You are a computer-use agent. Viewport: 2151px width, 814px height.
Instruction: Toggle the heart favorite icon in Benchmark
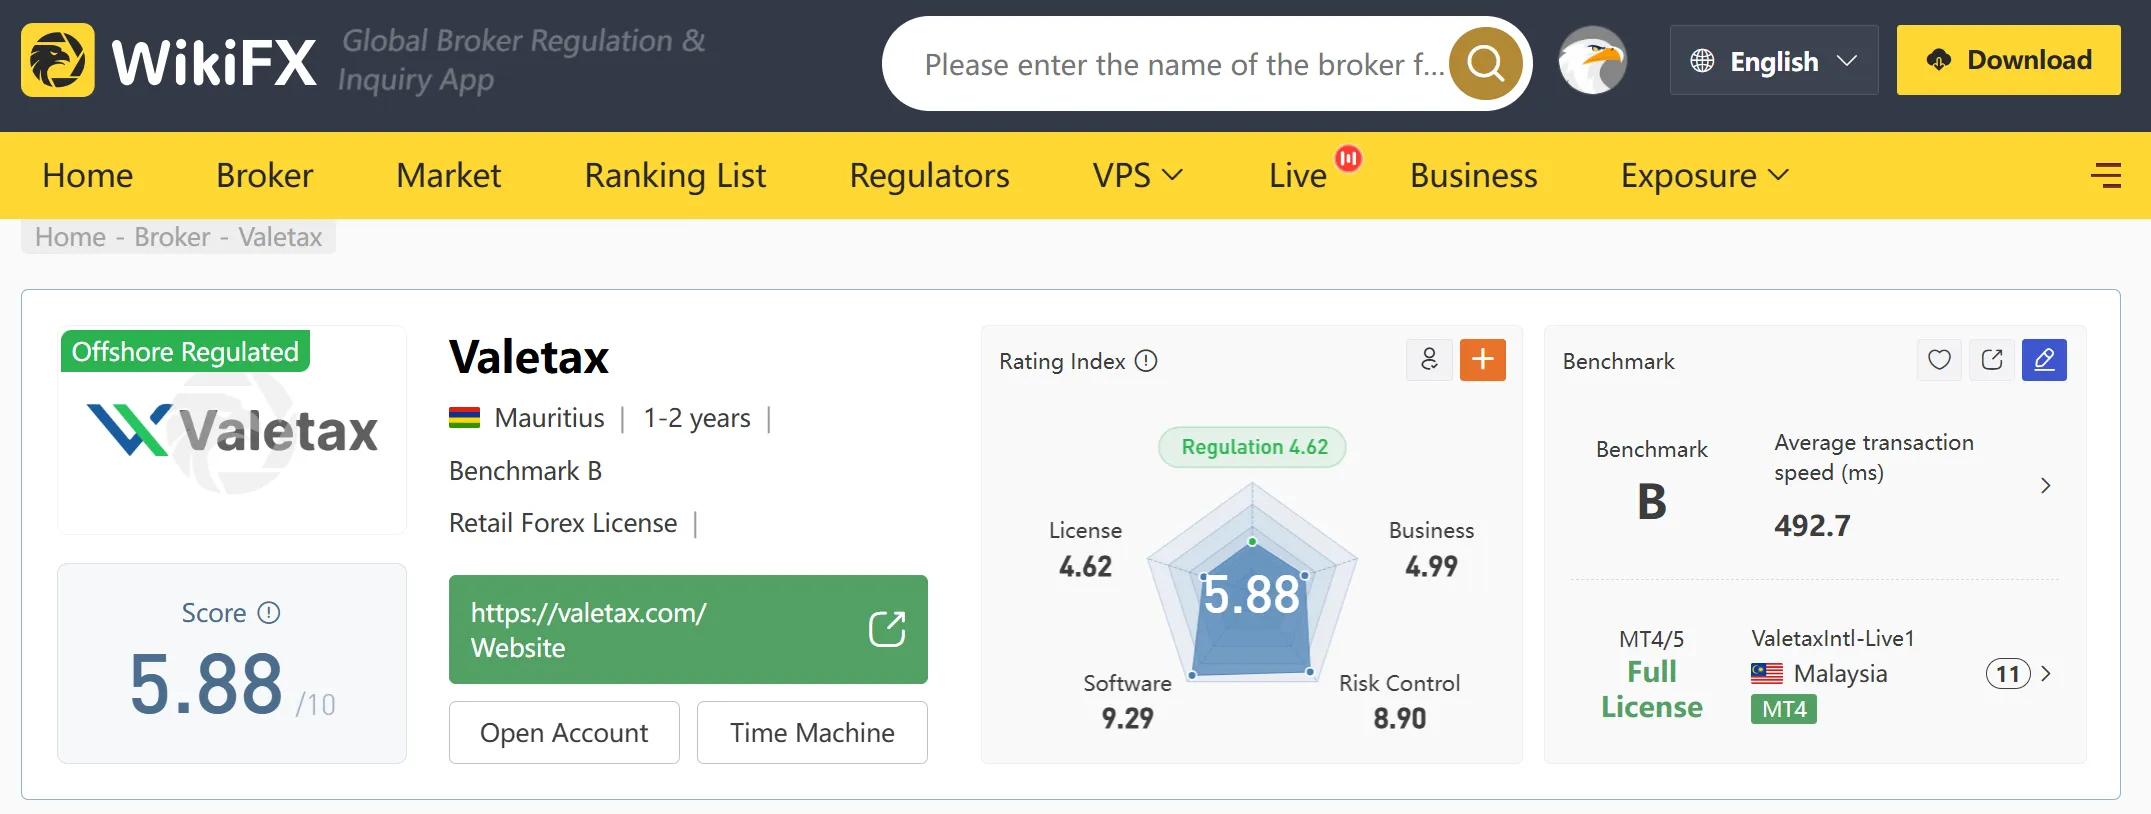pyautogui.click(x=1939, y=360)
